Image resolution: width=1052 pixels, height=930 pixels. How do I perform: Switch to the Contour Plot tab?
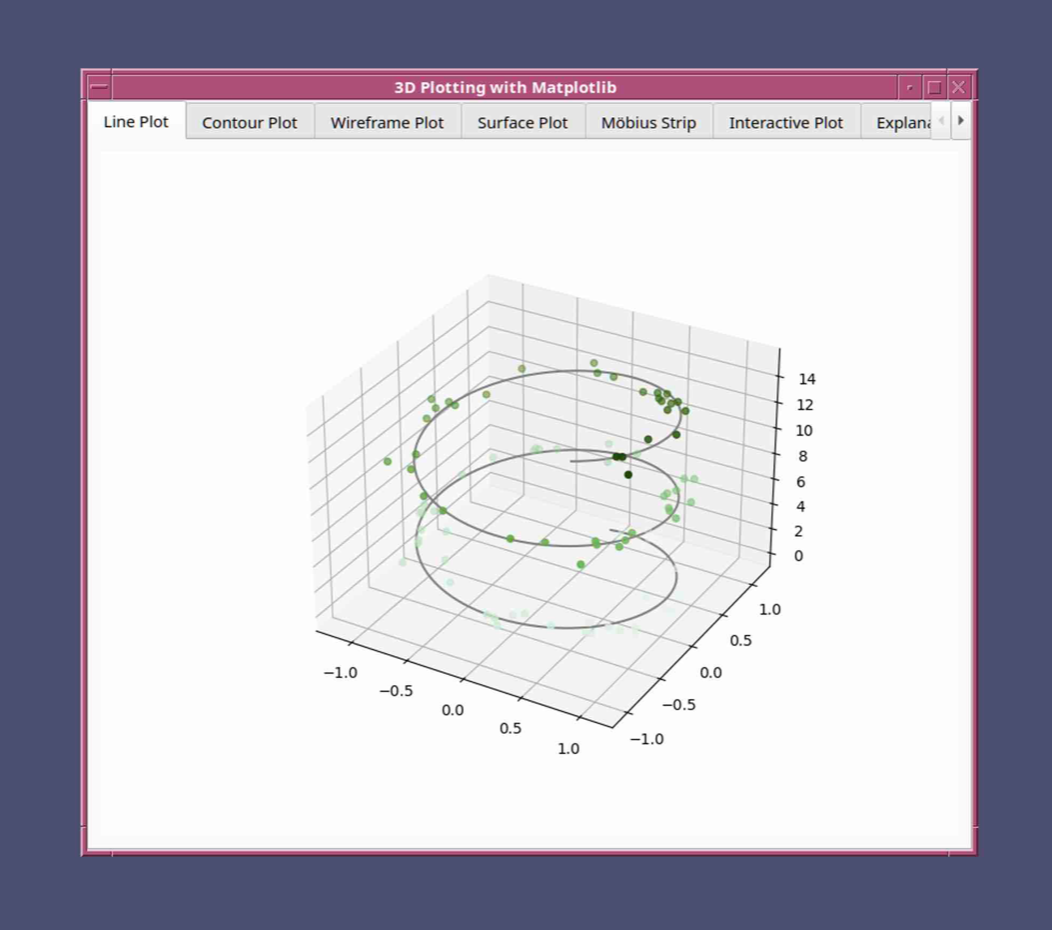249,122
